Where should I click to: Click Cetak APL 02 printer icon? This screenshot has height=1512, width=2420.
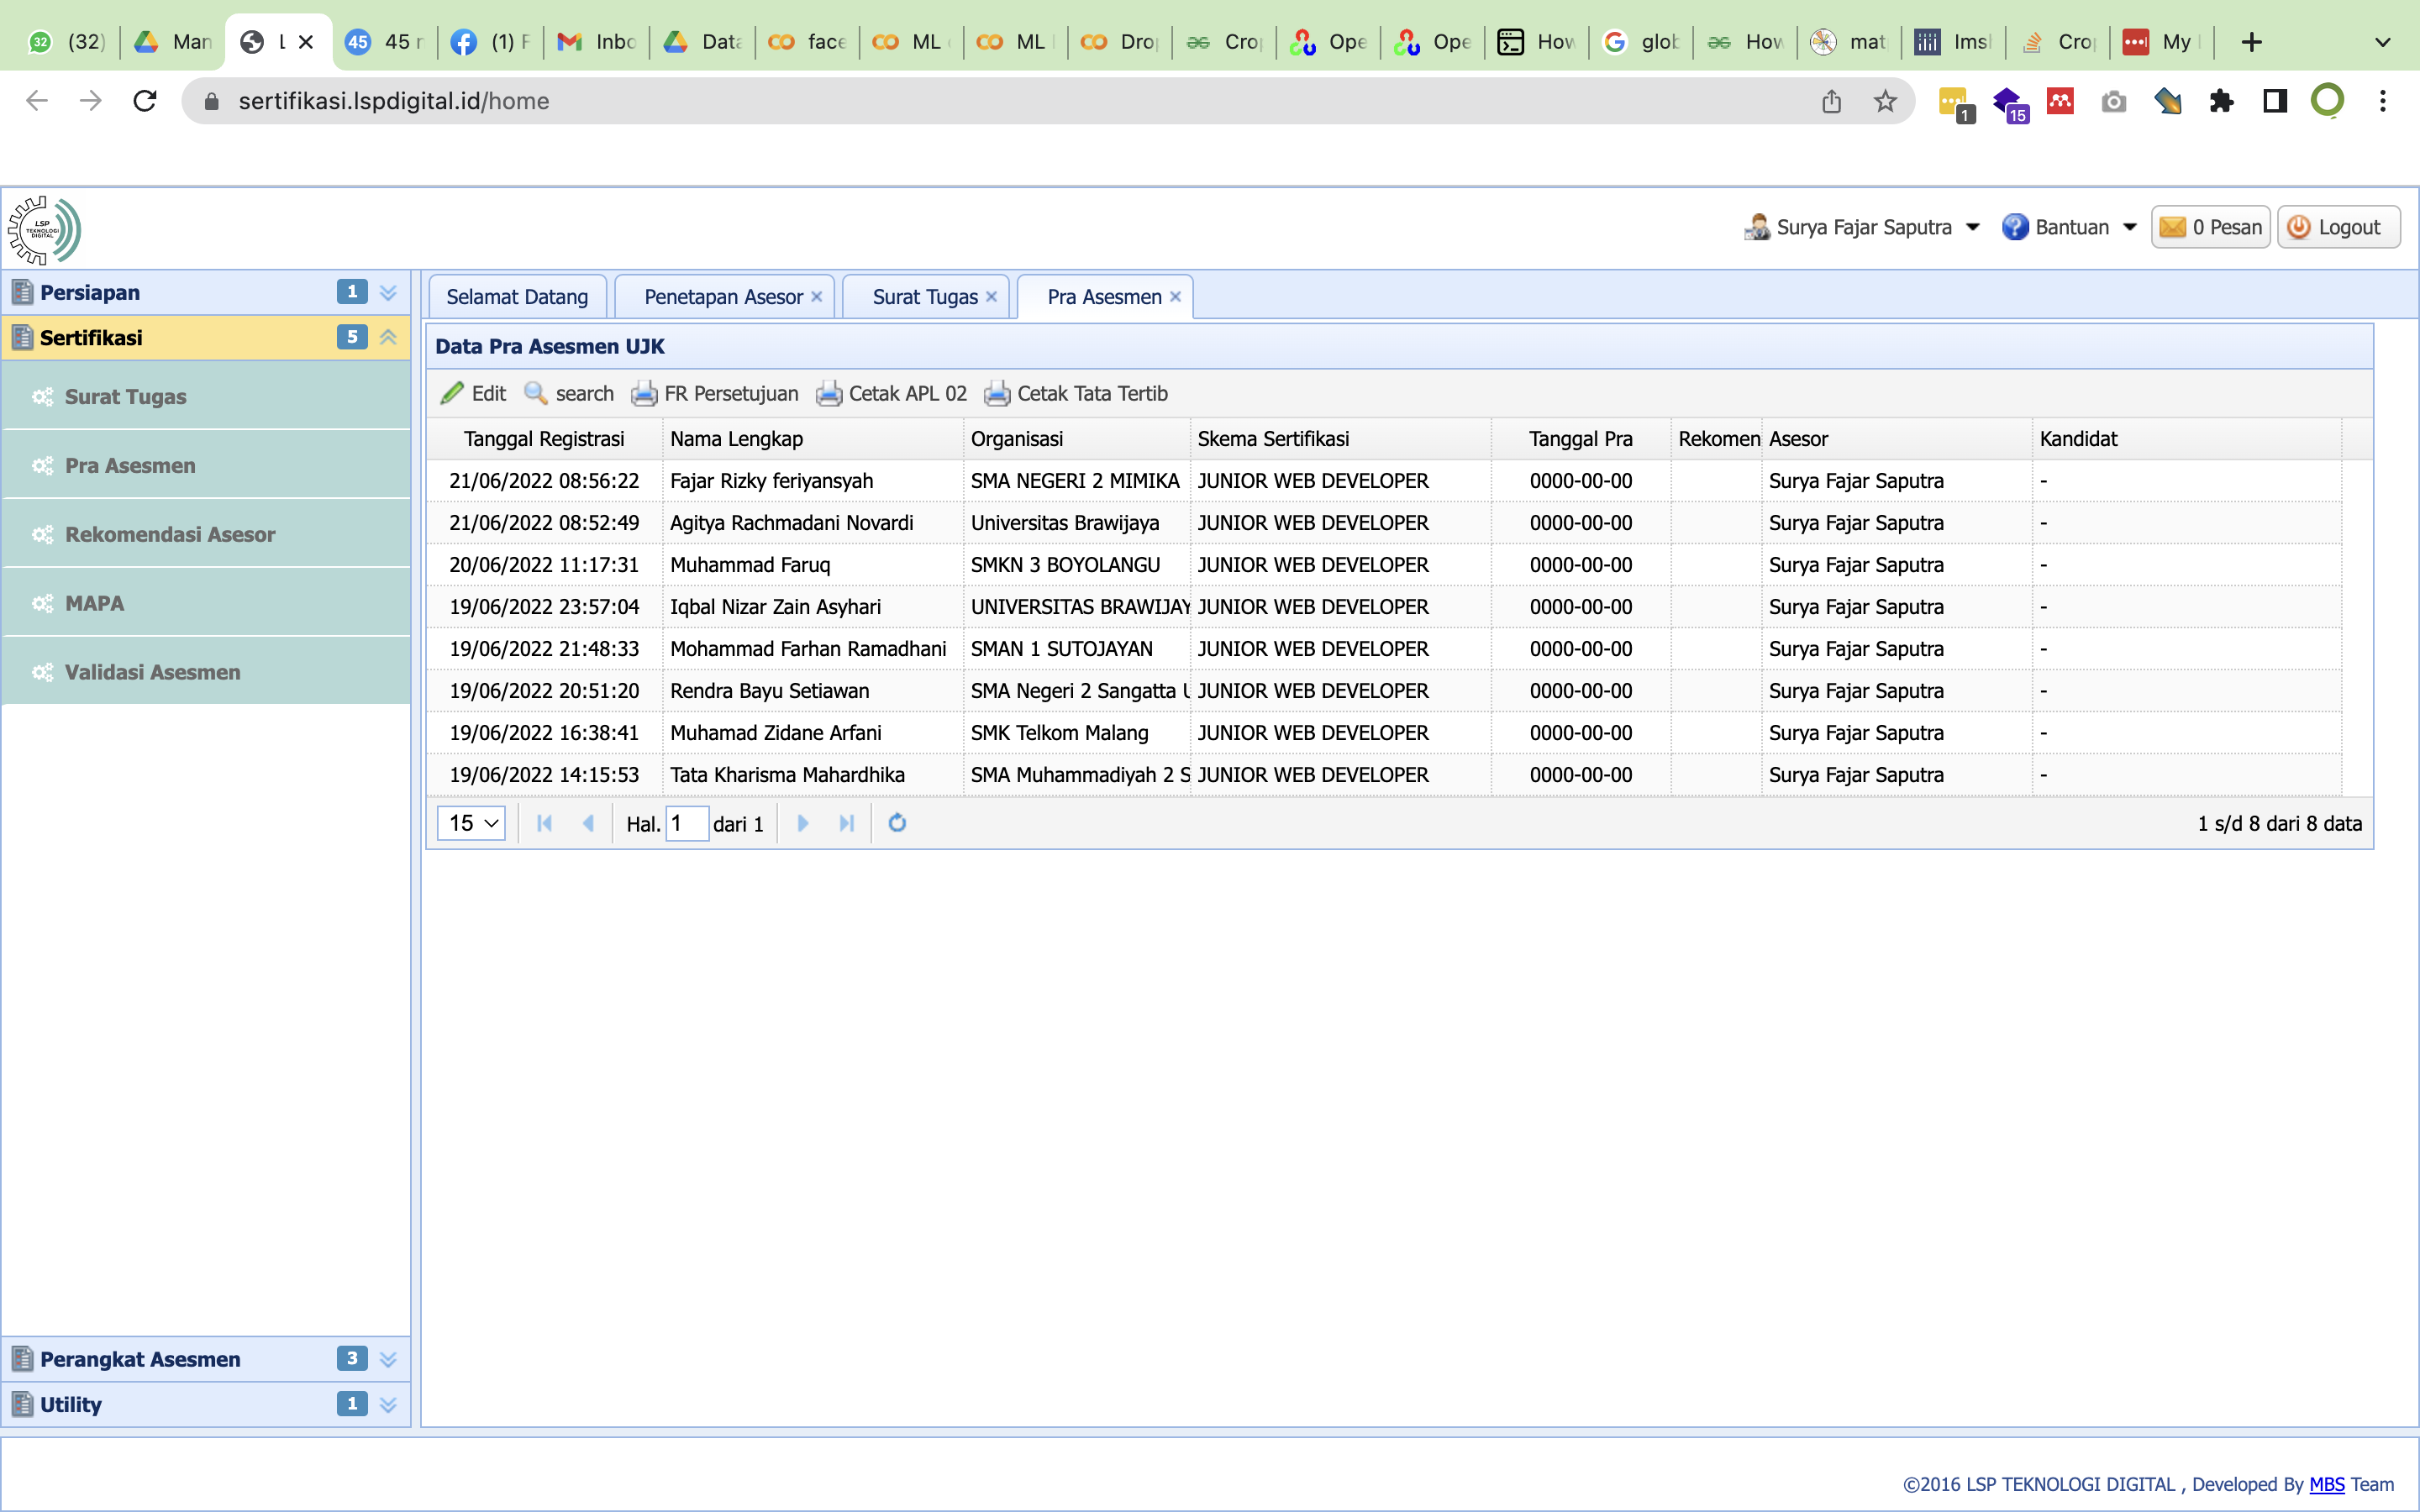[x=828, y=393]
